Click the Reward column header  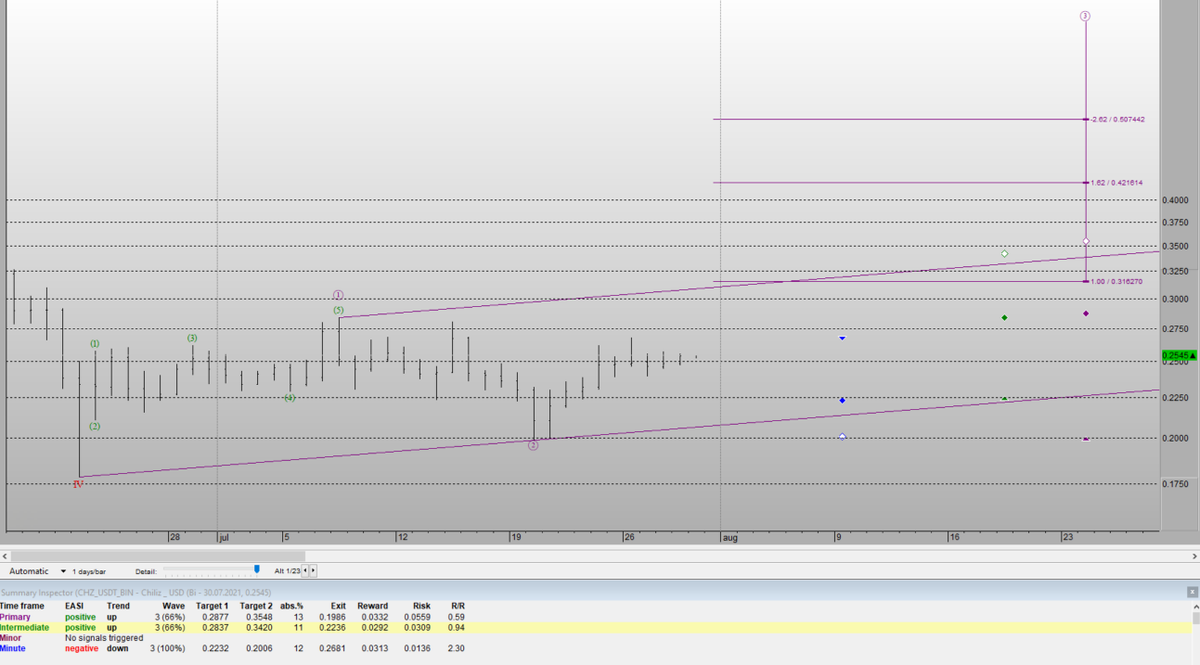coord(373,606)
